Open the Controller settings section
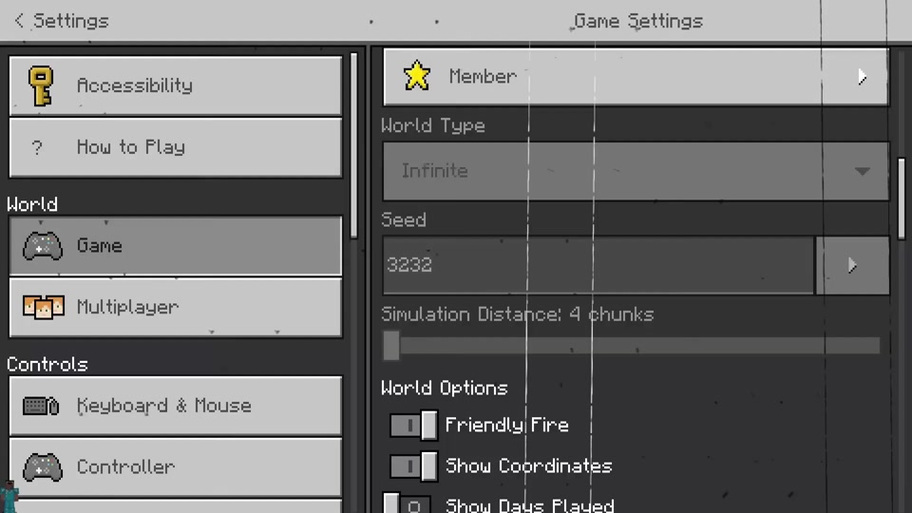Screen dimensions: 912x513 pyautogui.click(x=176, y=467)
